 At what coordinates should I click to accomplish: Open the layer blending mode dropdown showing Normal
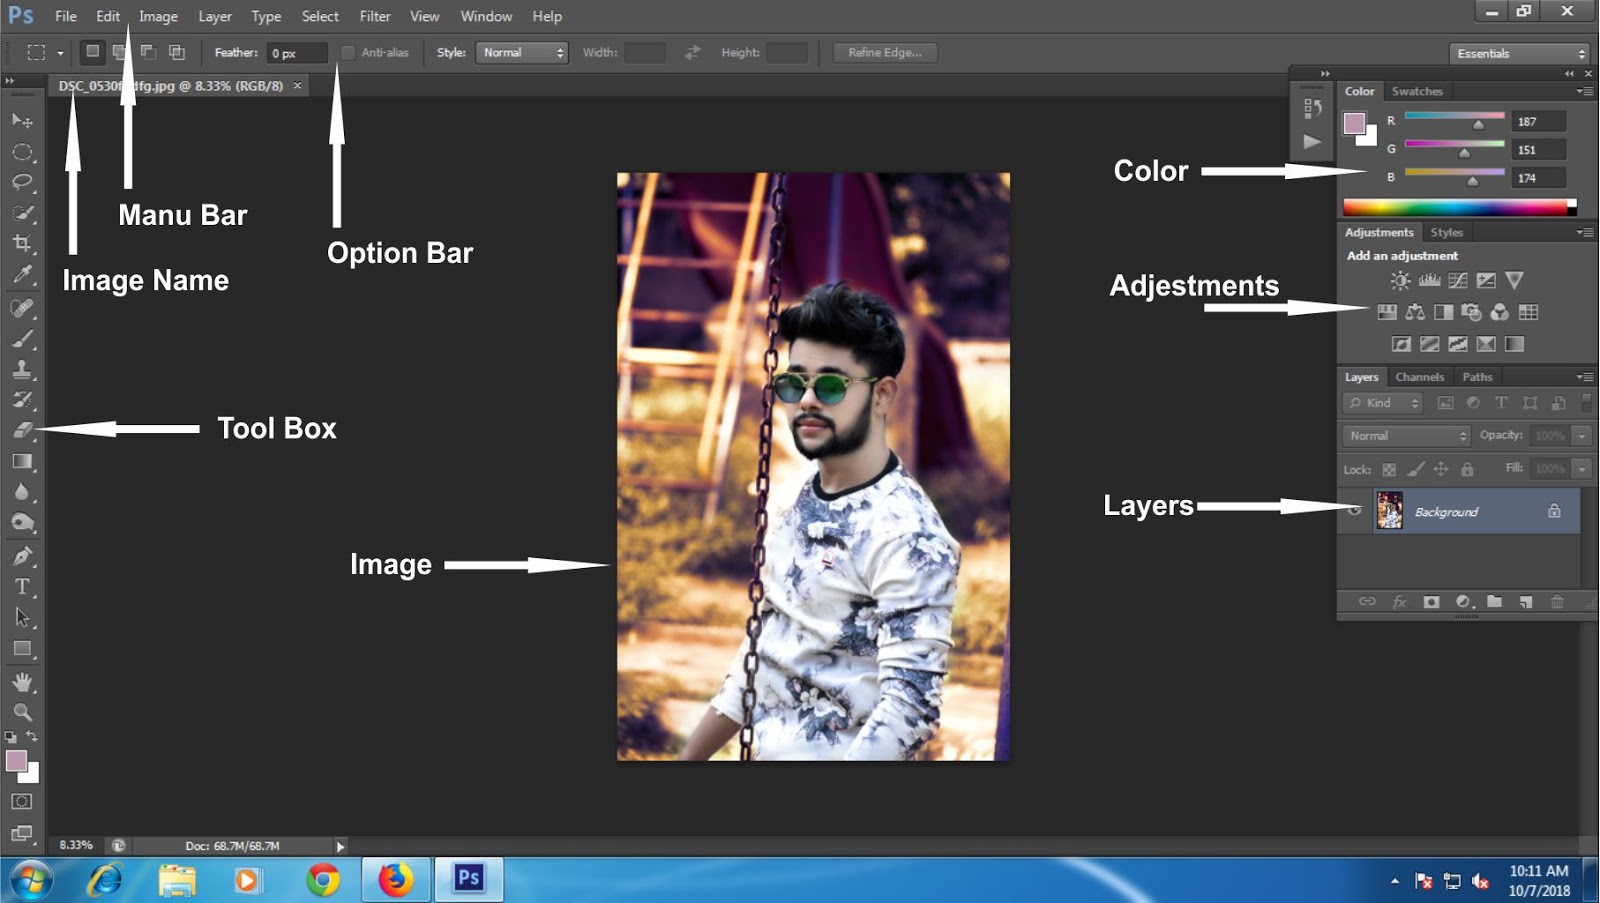tap(1405, 435)
